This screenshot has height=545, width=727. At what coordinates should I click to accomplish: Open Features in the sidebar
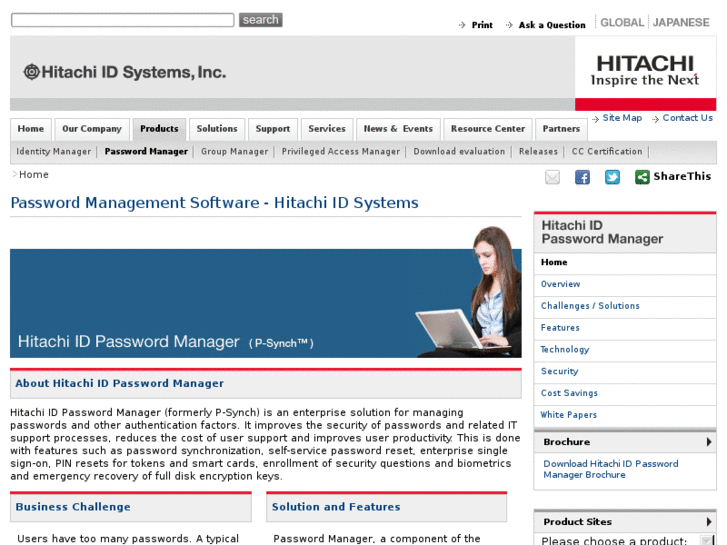pyautogui.click(x=560, y=327)
